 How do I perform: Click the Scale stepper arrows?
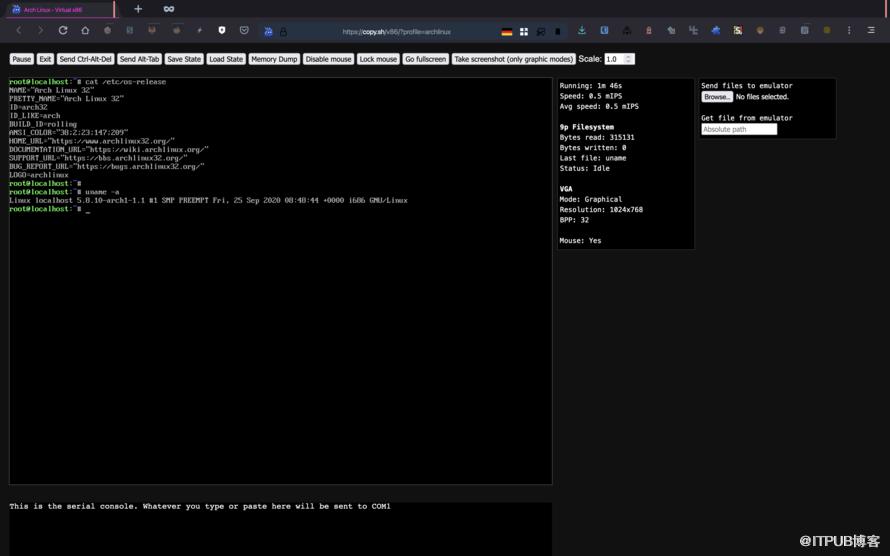click(629, 59)
